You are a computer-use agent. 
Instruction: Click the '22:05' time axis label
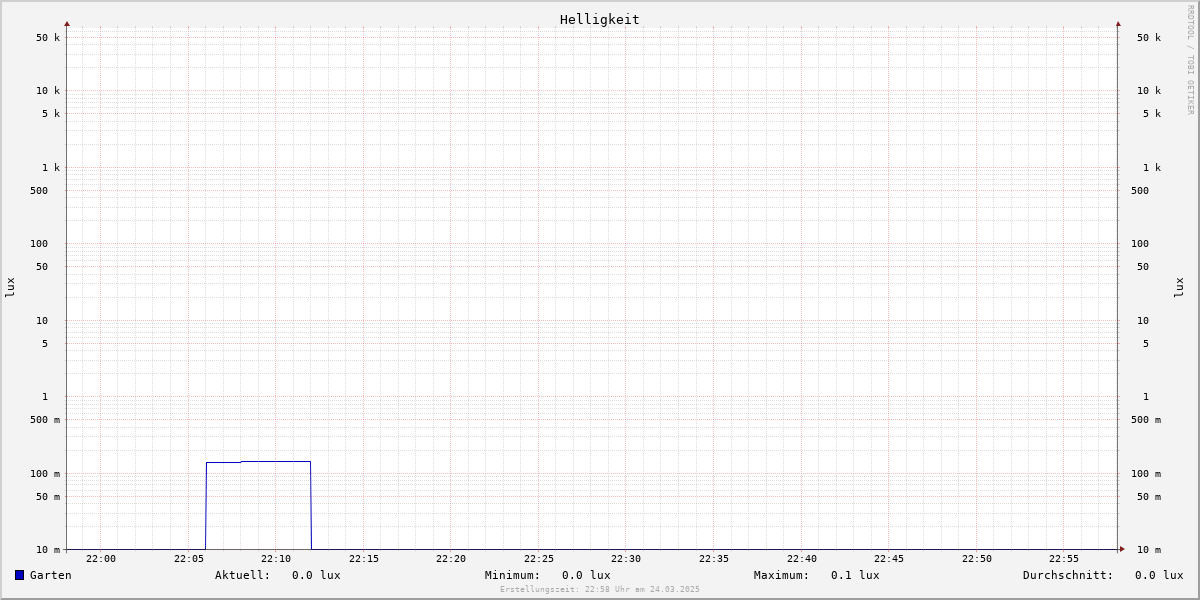click(189, 559)
